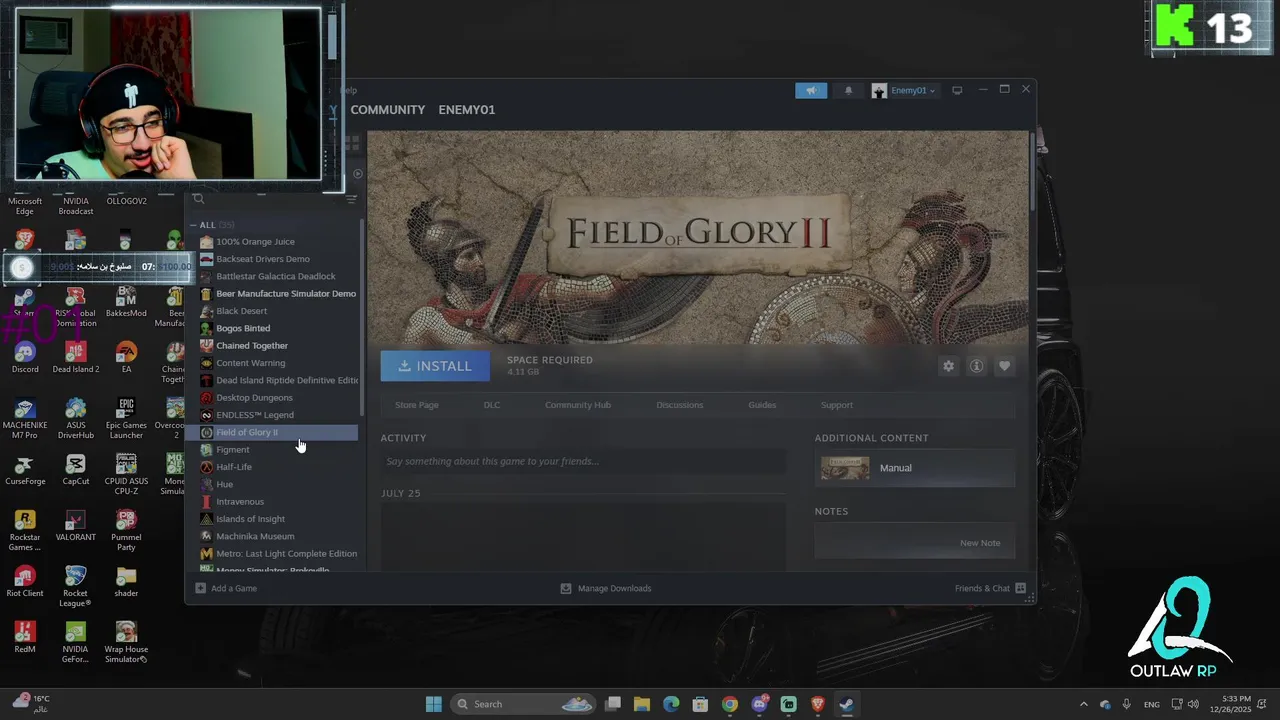Open Big Picture mode monitor icon
1280x720 pixels.
click(x=957, y=90)
